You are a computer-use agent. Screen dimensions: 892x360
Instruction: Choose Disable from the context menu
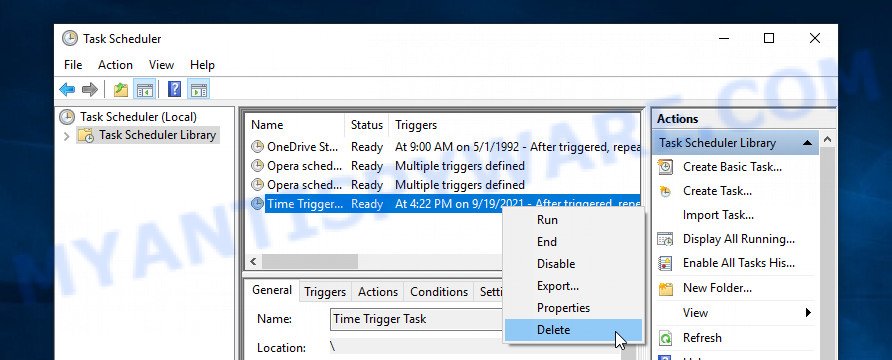tap(573, 264)
